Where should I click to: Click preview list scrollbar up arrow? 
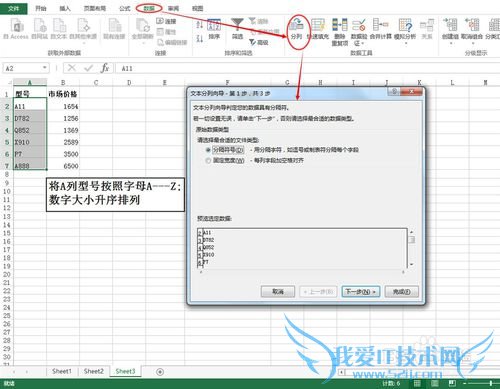pos(412,232)
